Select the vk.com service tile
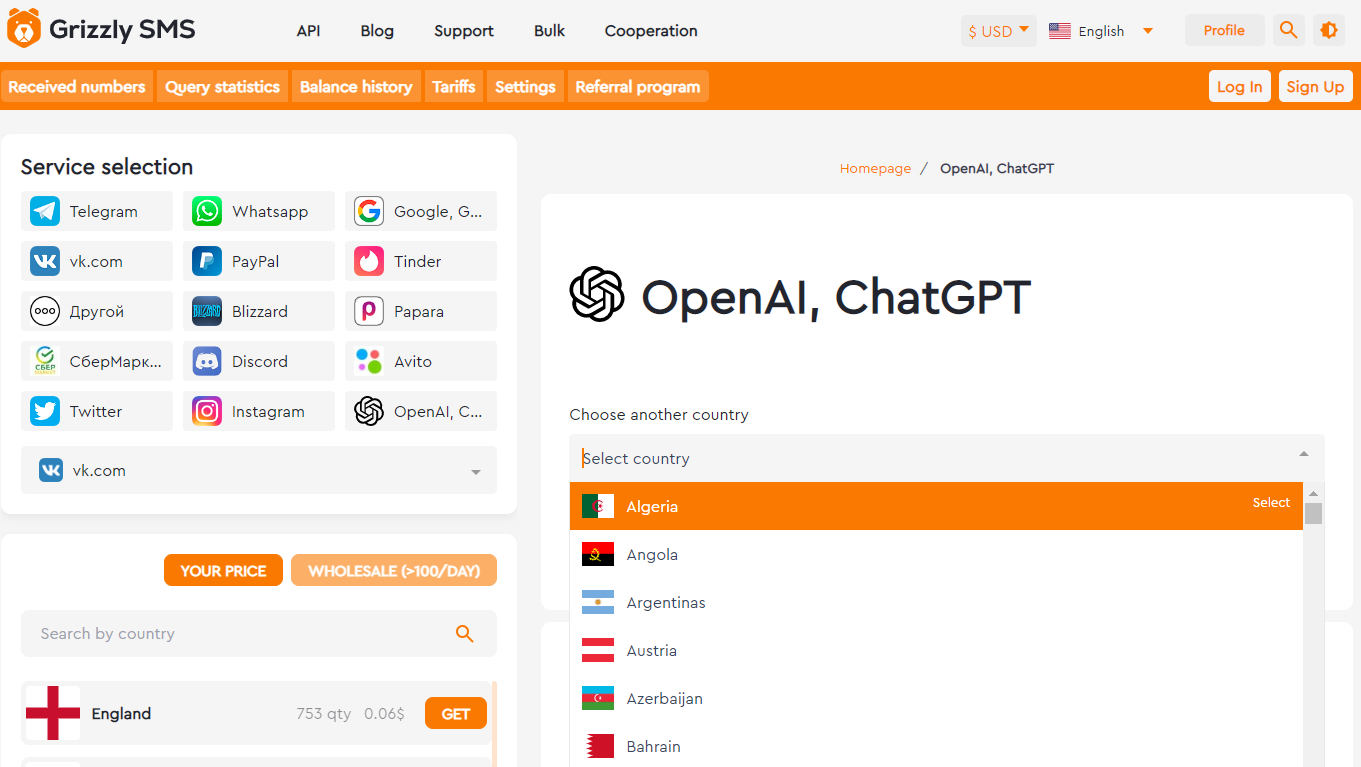Image resolution: width=1361 pixels, height=767 pixels. tap(97, 261)
